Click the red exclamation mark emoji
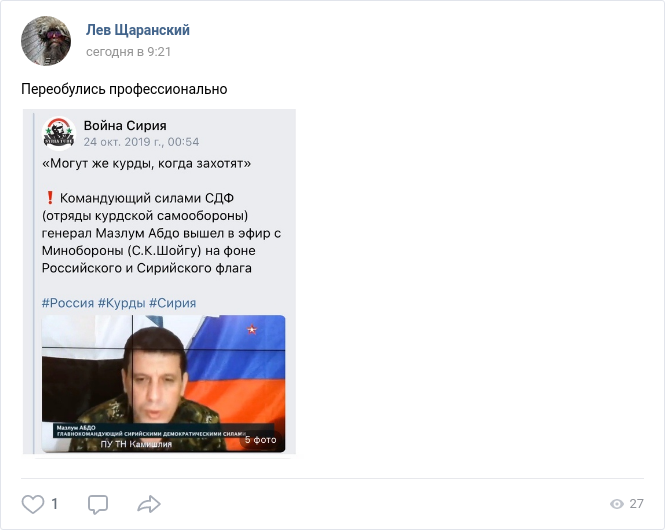 pos(50,198)
